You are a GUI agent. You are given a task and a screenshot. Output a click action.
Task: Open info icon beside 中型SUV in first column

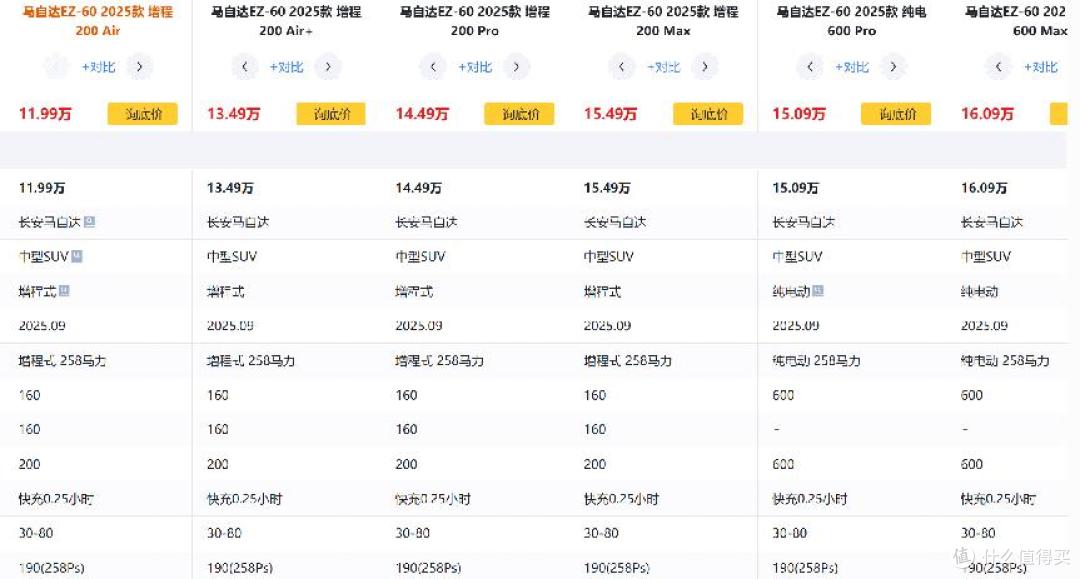pos(77,256)
